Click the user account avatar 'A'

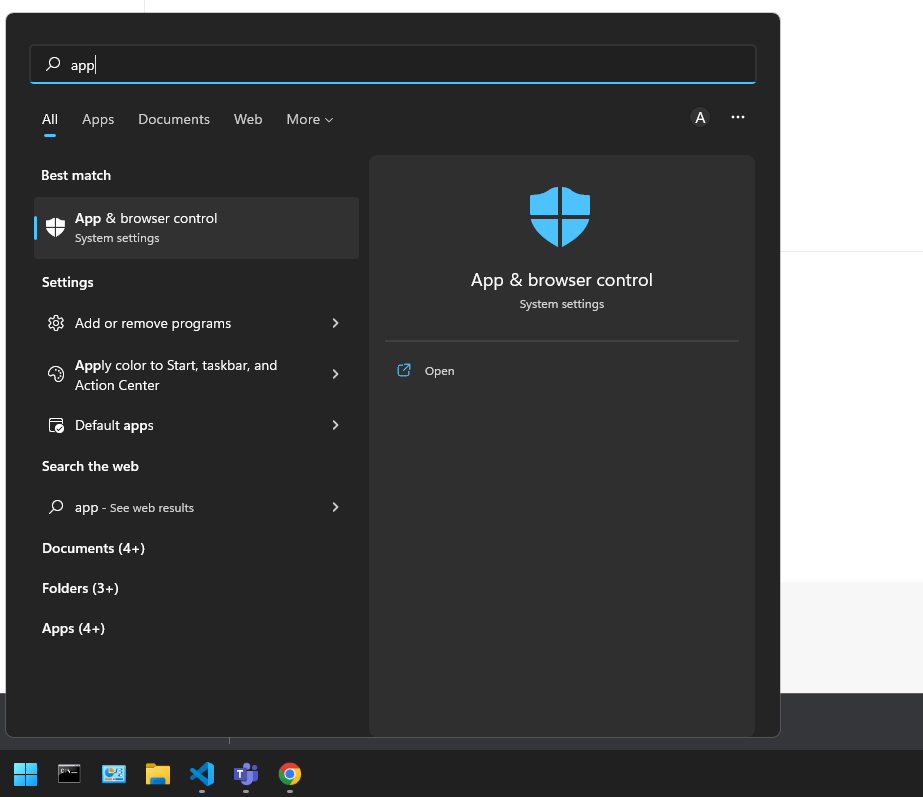click(699, 118)
